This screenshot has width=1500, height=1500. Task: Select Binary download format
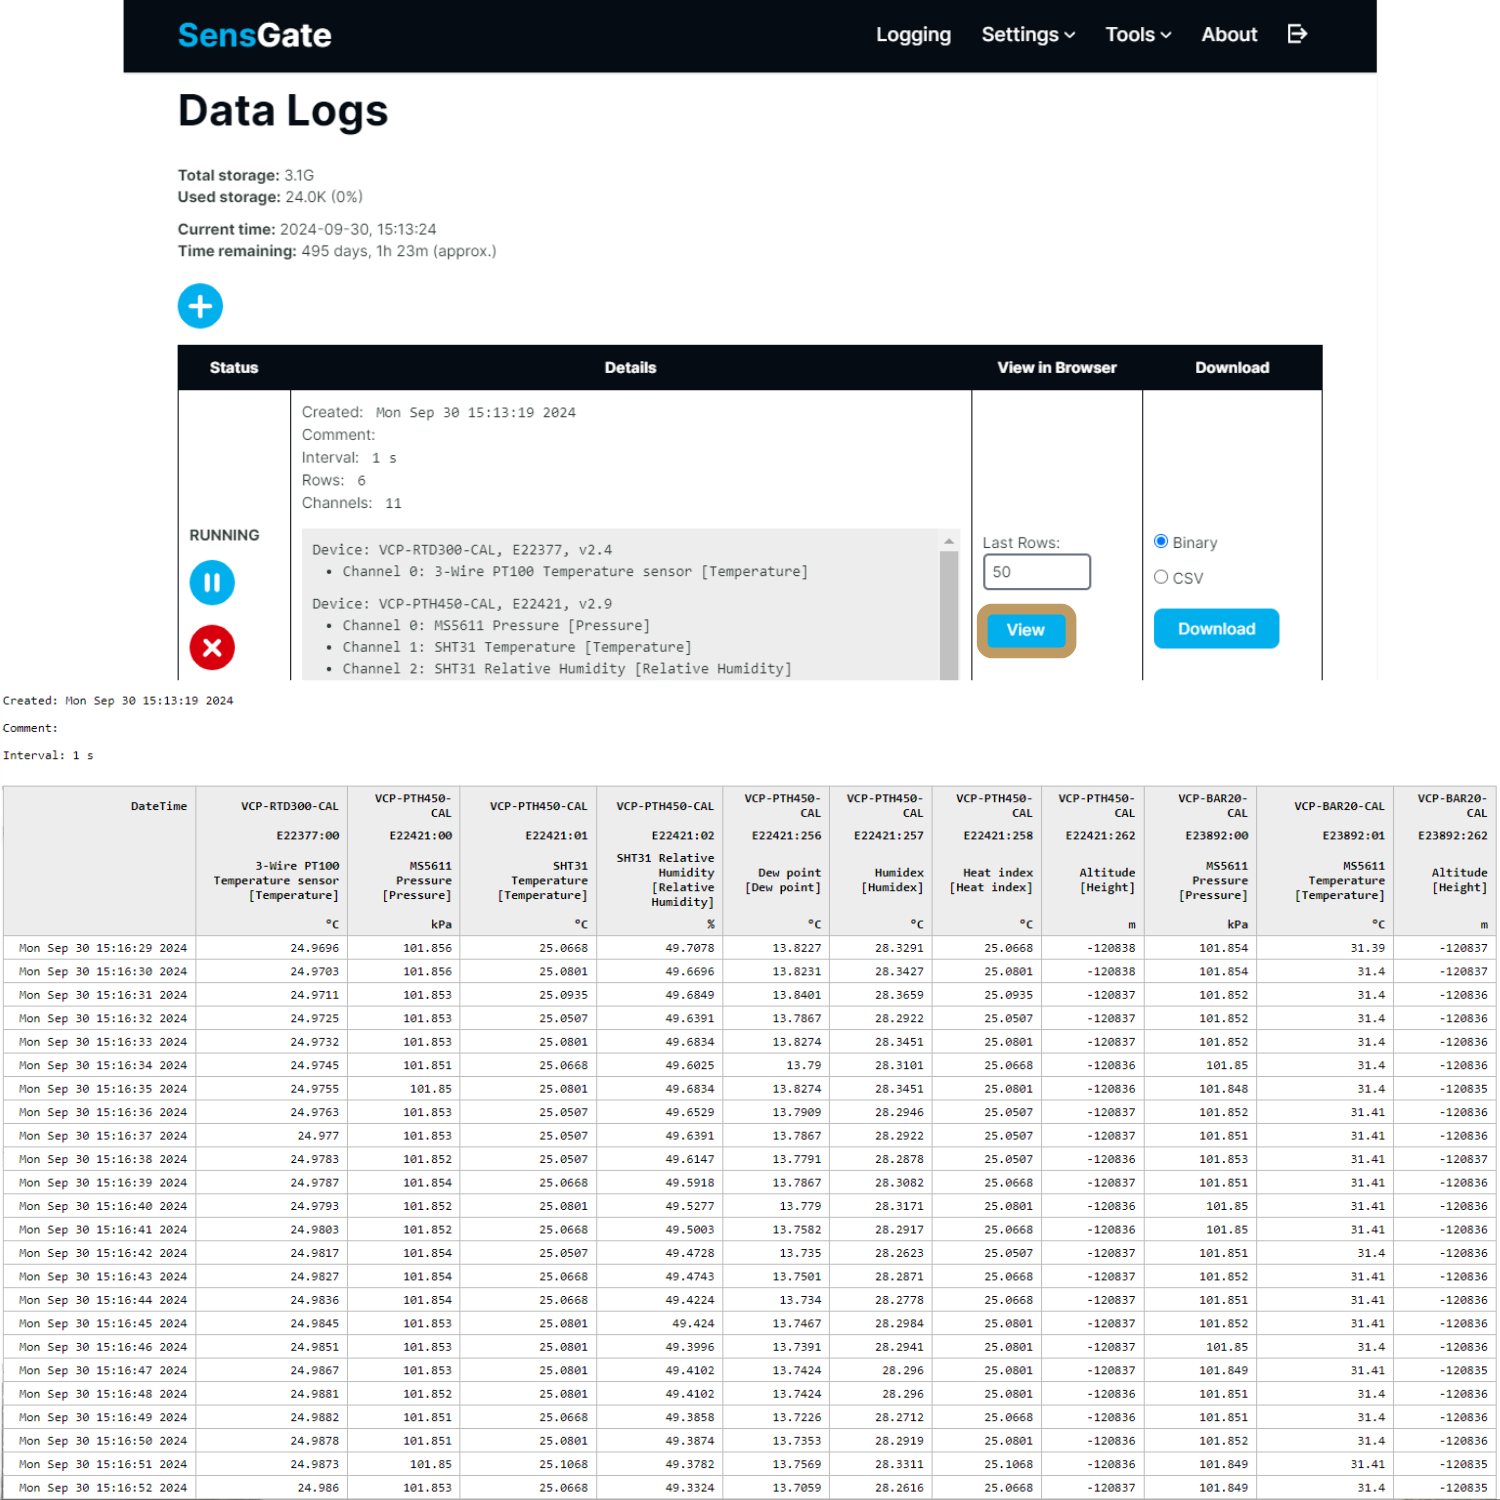point(1161,541)
